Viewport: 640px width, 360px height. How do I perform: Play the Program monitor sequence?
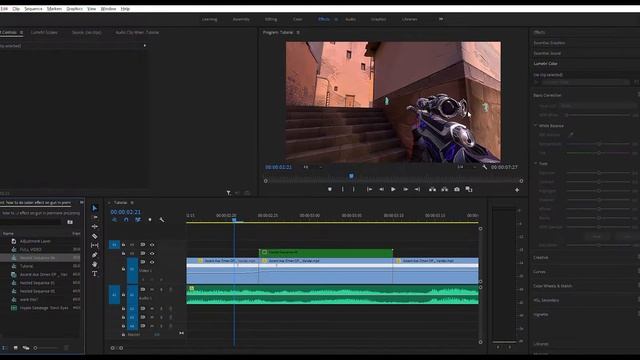tap(393, 189)
